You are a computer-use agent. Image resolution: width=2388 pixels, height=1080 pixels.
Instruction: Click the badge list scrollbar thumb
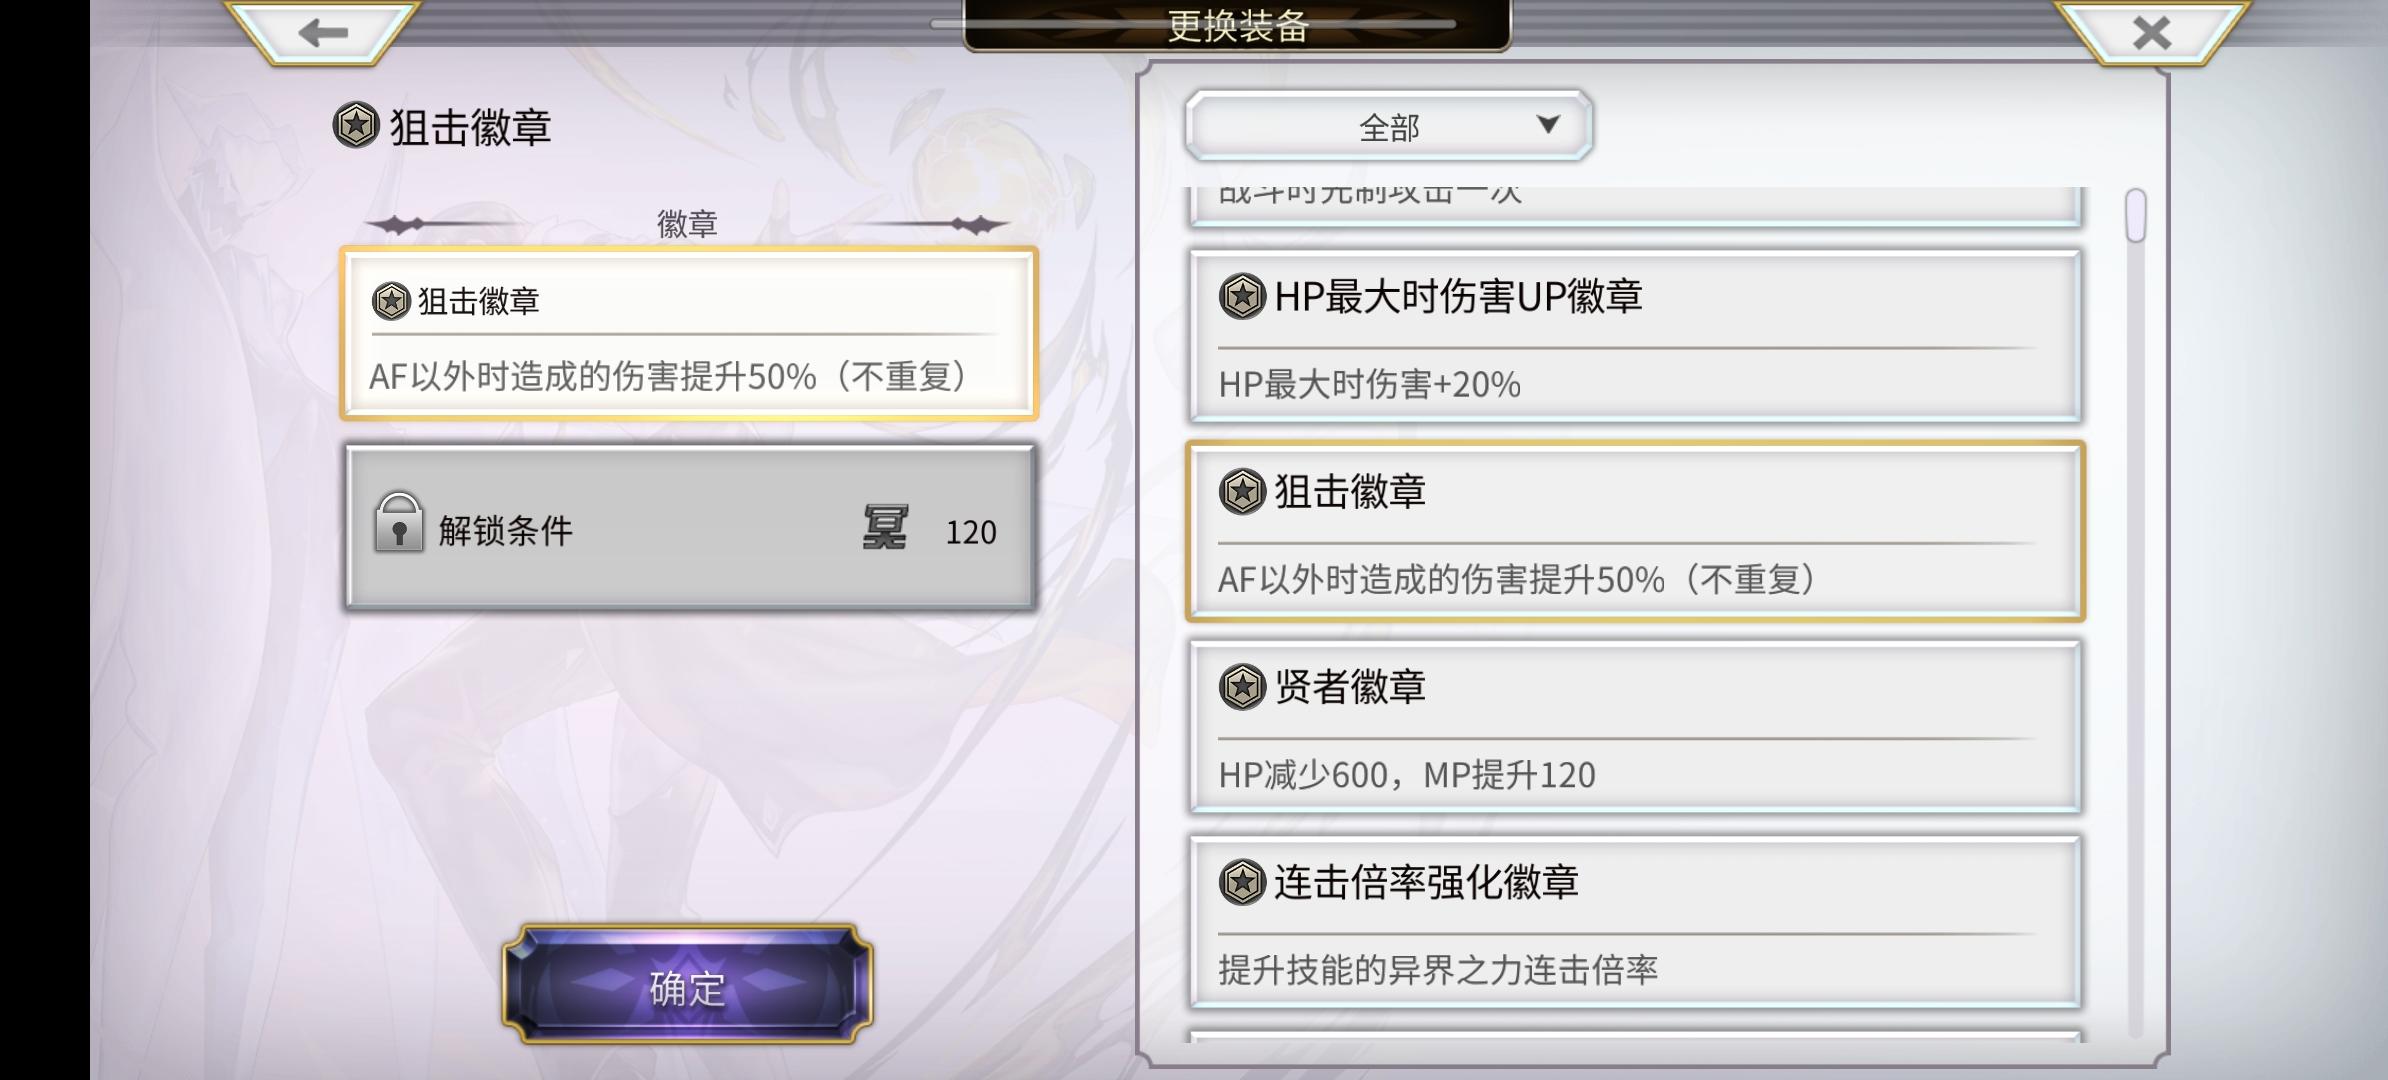pos(2135,215)
